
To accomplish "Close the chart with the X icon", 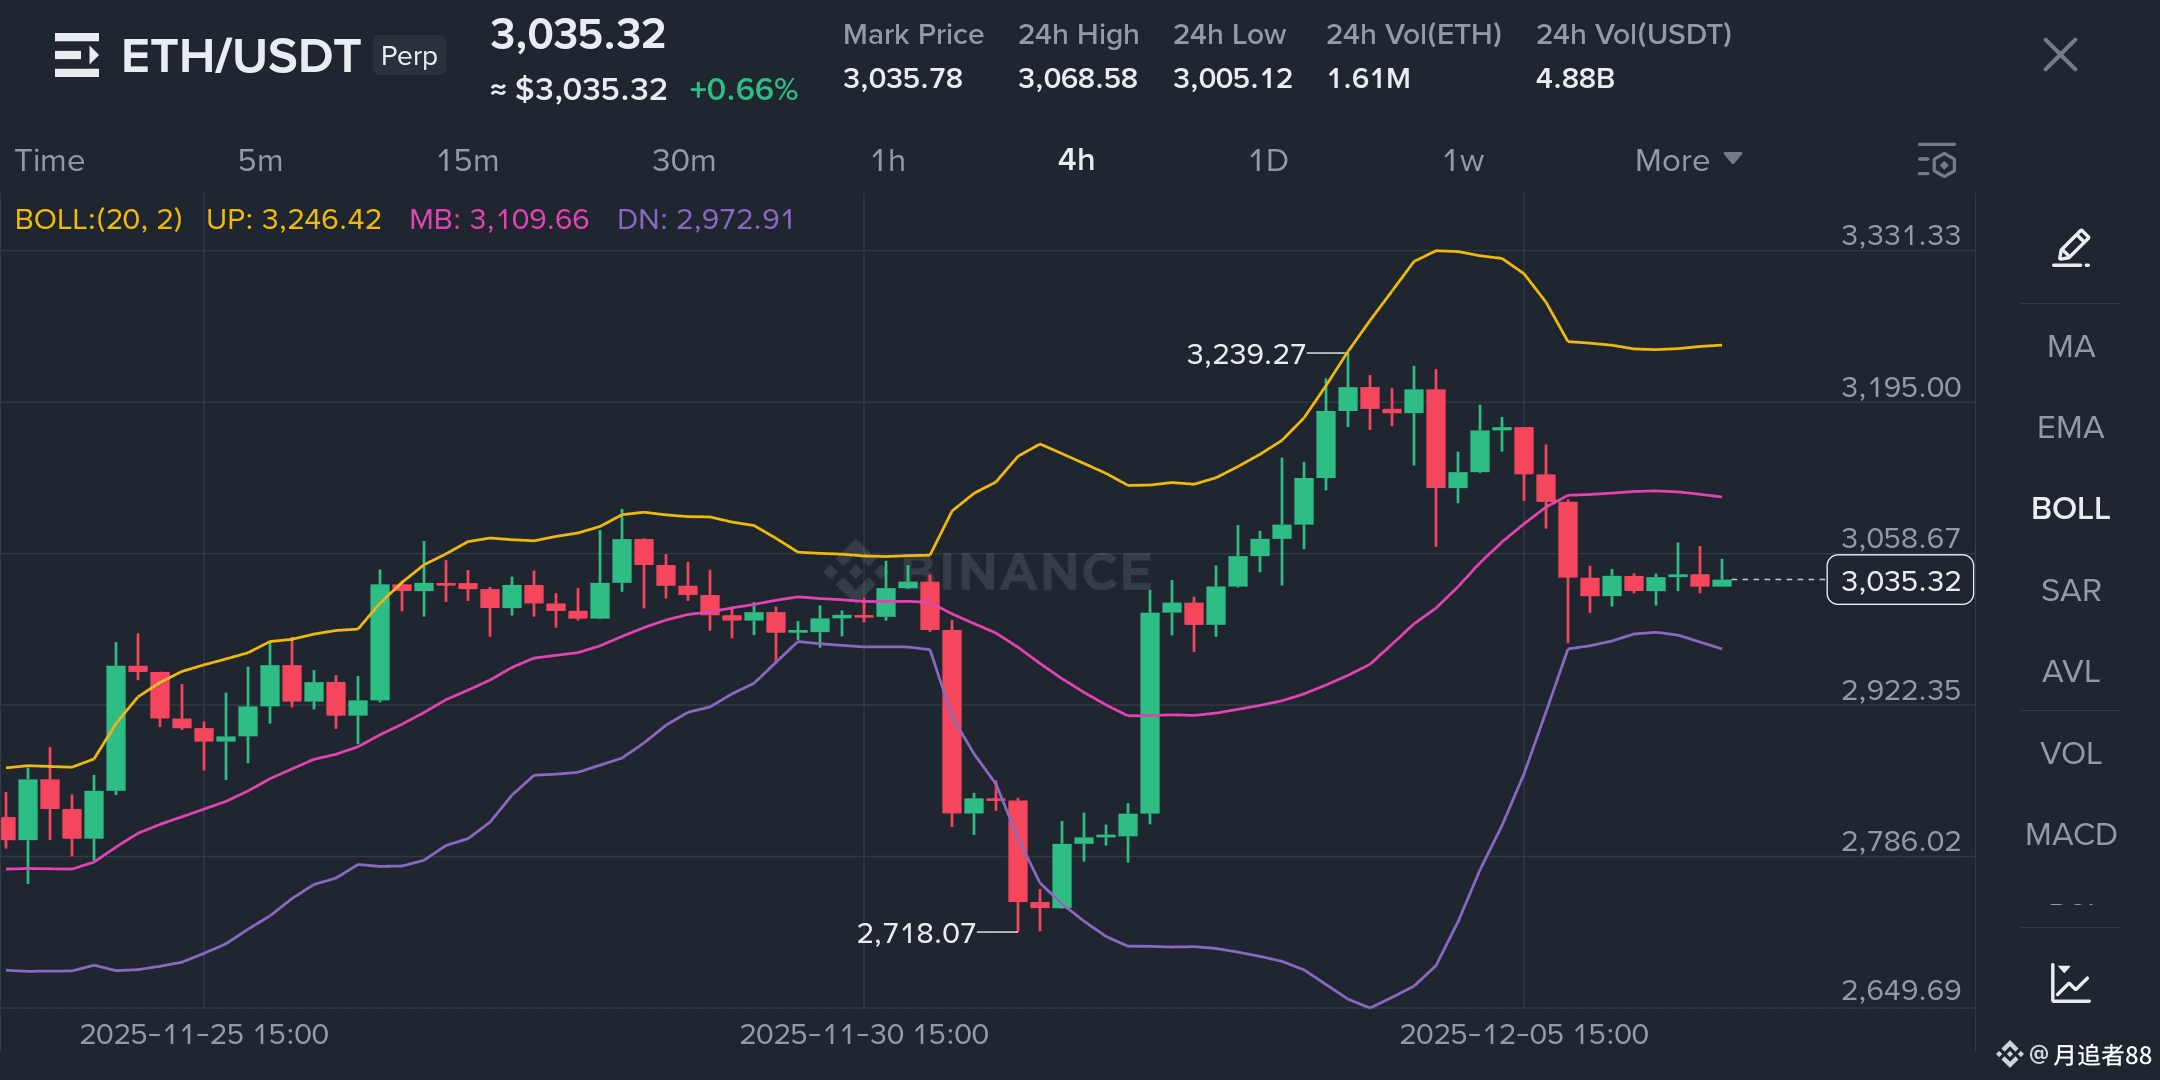I will tap(2059, 55).
